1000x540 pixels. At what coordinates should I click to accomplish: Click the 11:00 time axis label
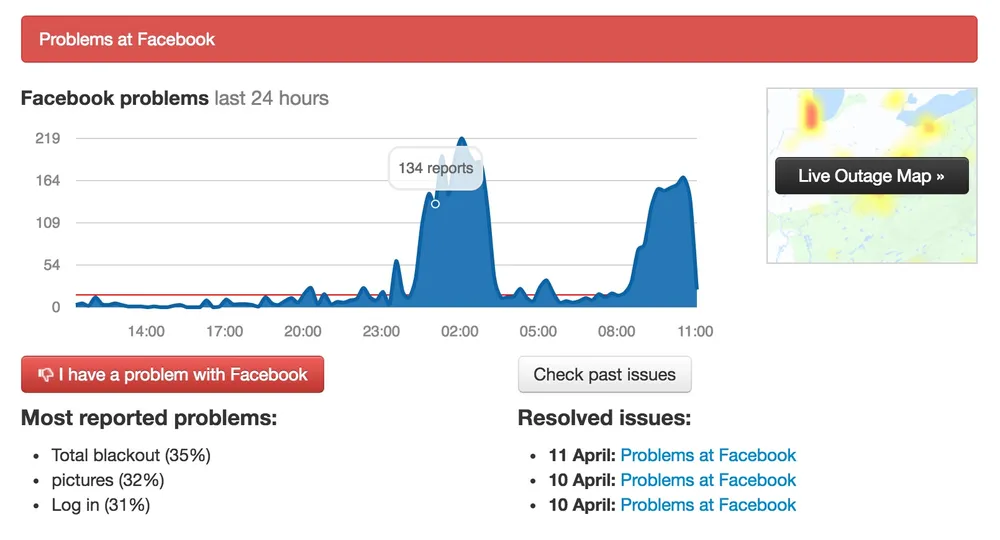pyautogui.click(x=695, y=332)
